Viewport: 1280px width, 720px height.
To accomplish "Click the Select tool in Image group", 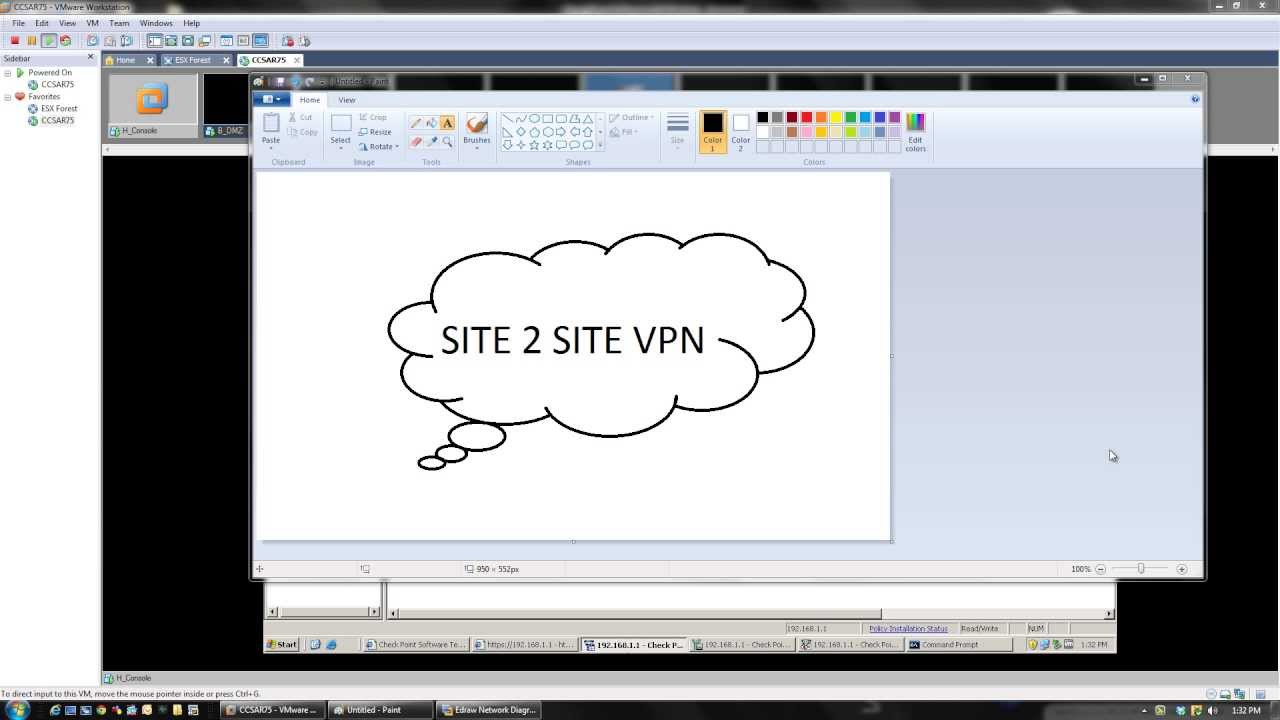I will pyautogui.click(x=341, y=124).
